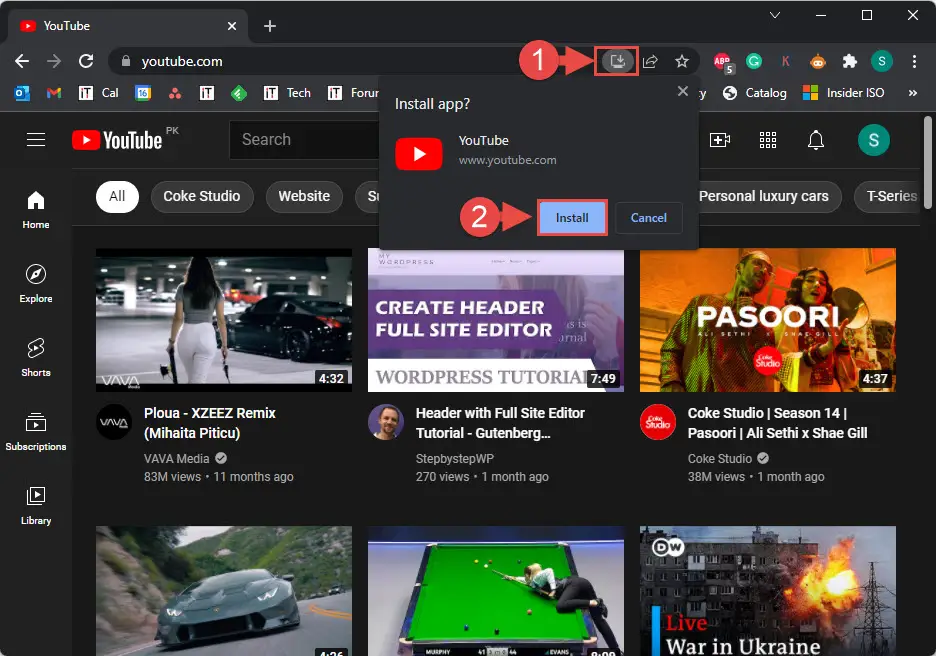Open the YouTube apps grid icon
The width and height of the screenshot is (936, 656).
tap(768, 140)
